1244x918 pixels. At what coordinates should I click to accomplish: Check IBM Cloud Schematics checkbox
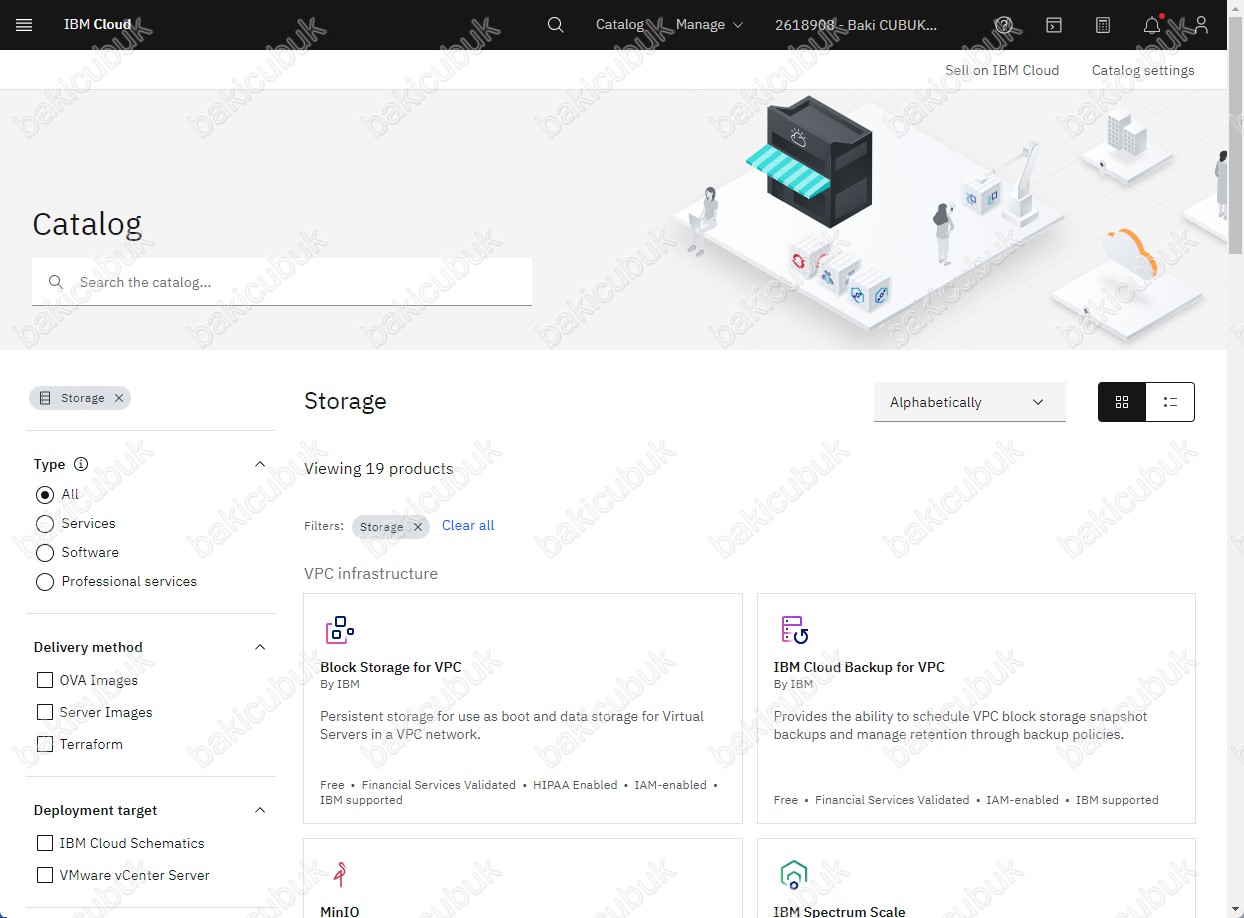tap(45, 843)
